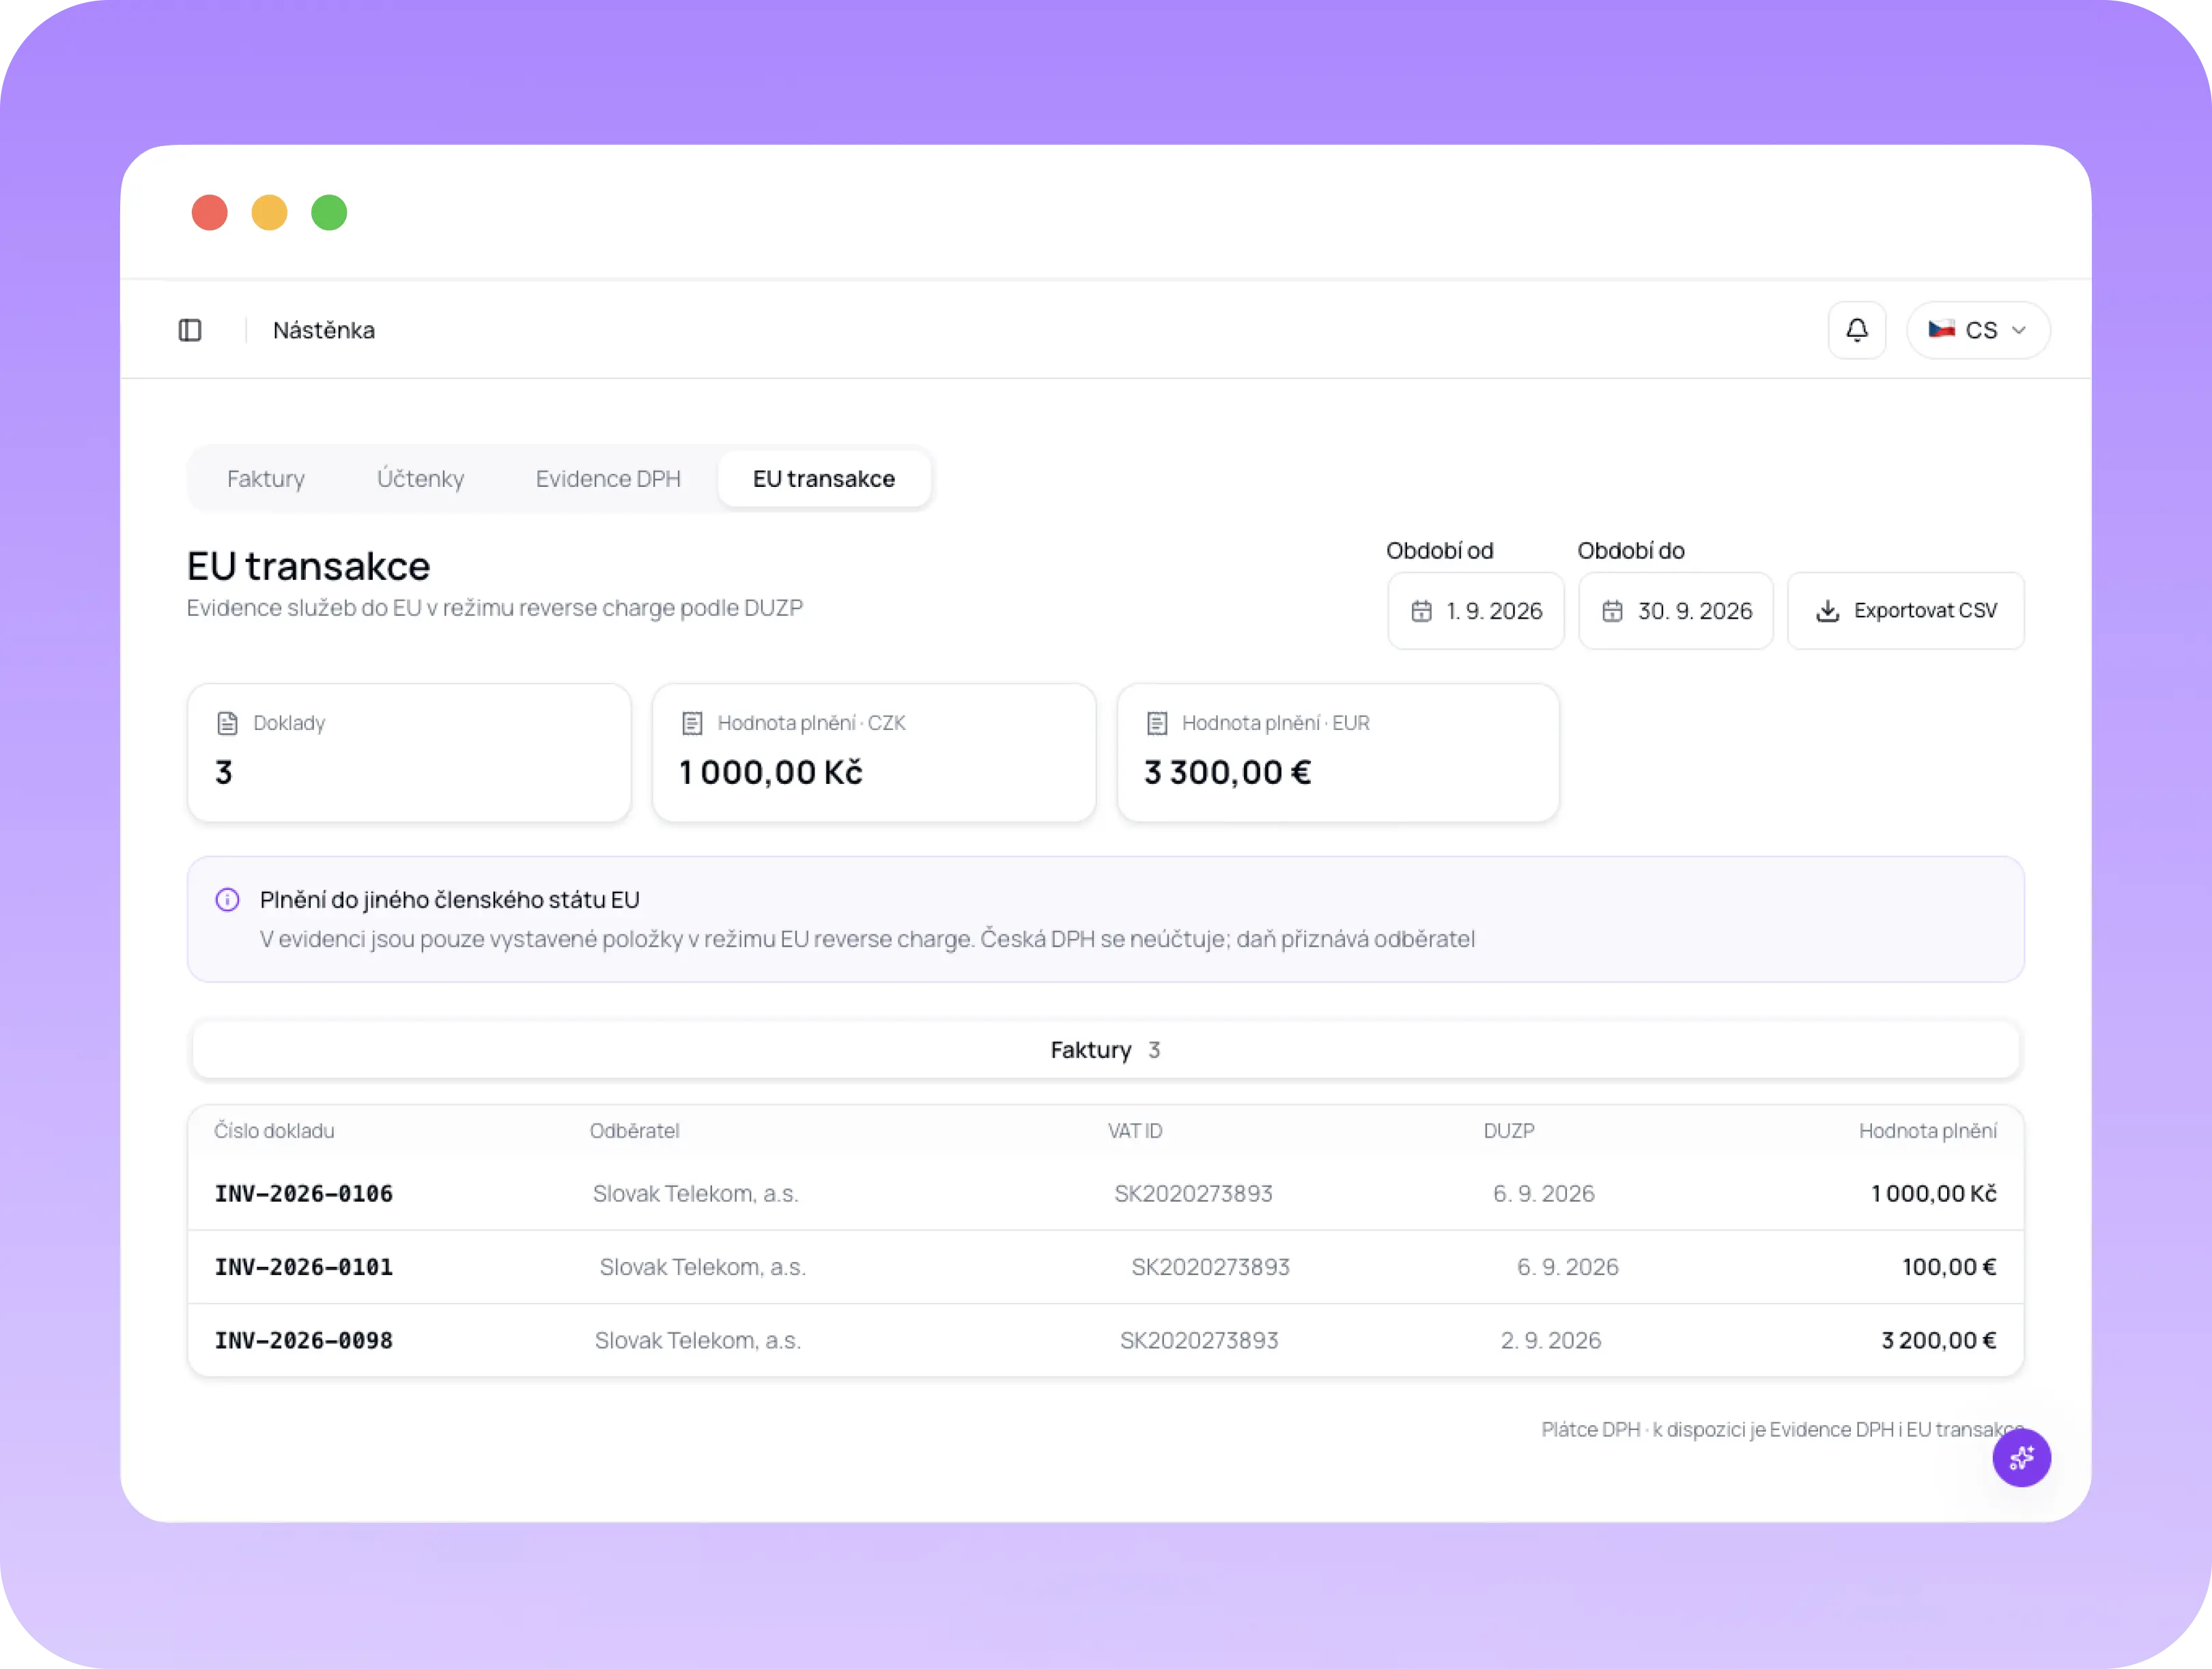Click the Doklady summary card
Viewport: 2212px width, 1669px height.
[x=409, y=753]
